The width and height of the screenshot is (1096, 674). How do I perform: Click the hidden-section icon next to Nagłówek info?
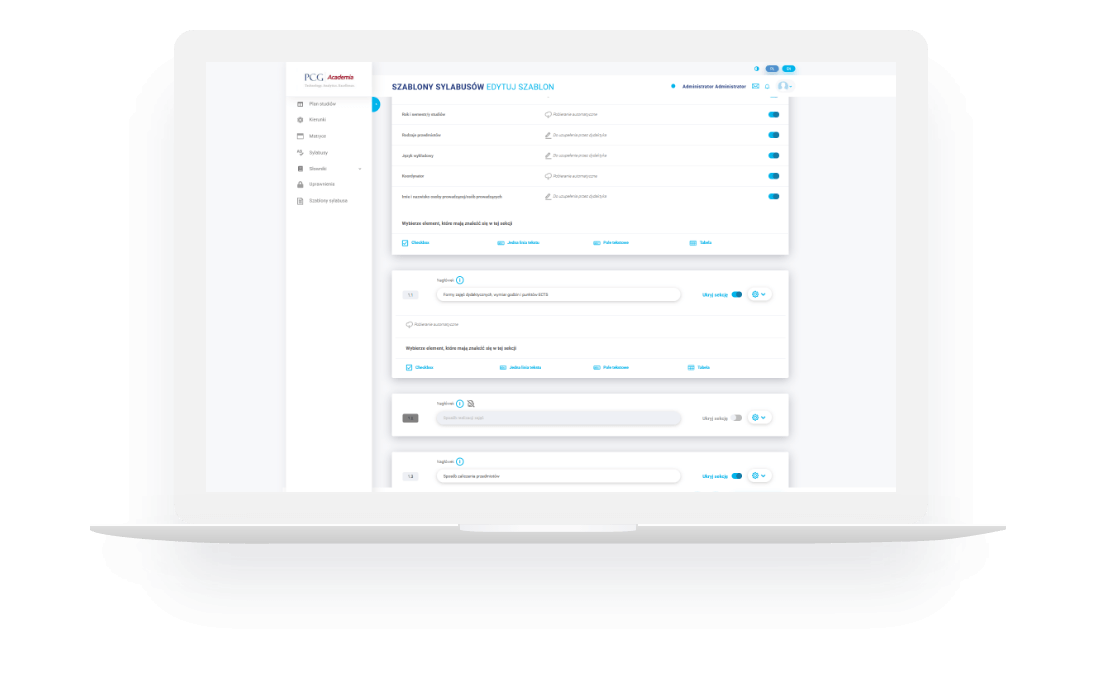pyautogui.click(x=471, y=403)
